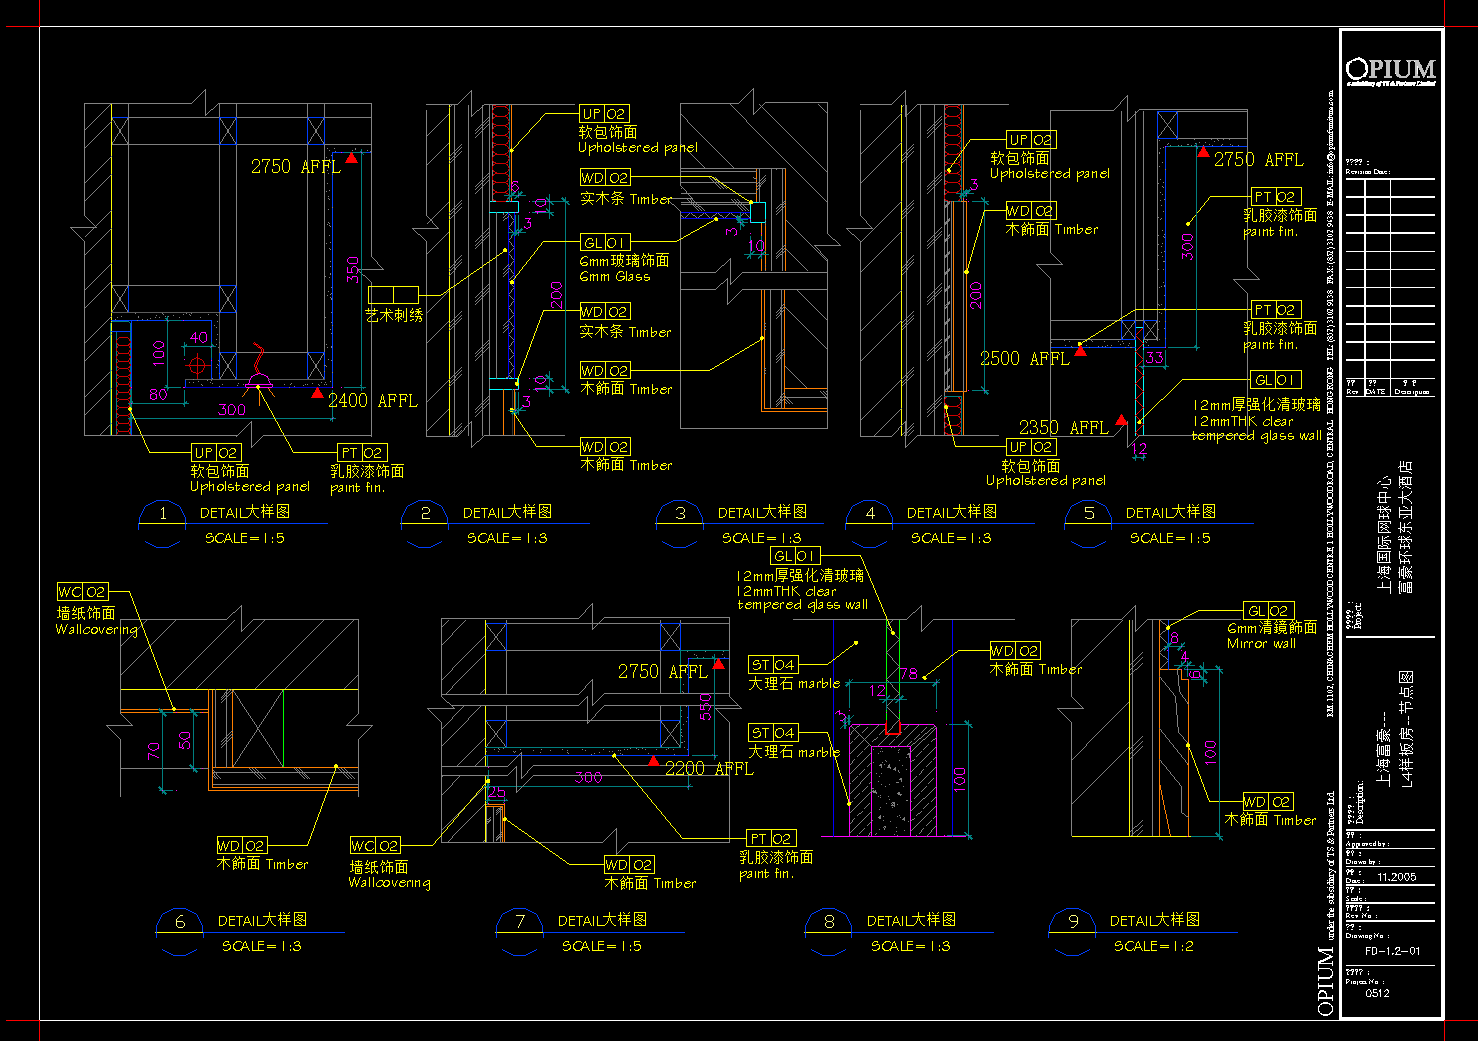Click the detail 8 number bubble

tap(829, 922)
